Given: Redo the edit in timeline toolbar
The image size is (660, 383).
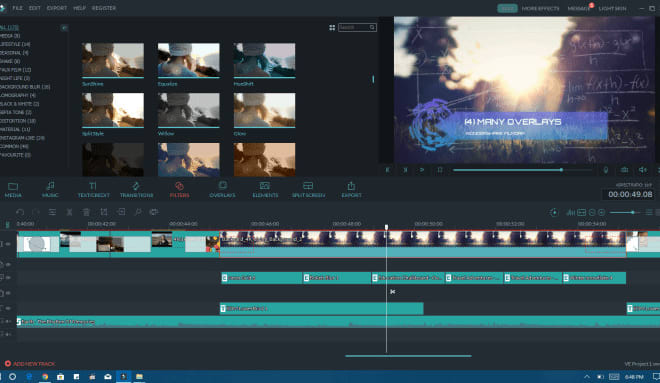Looking at the screenshot, I should 36,212.
